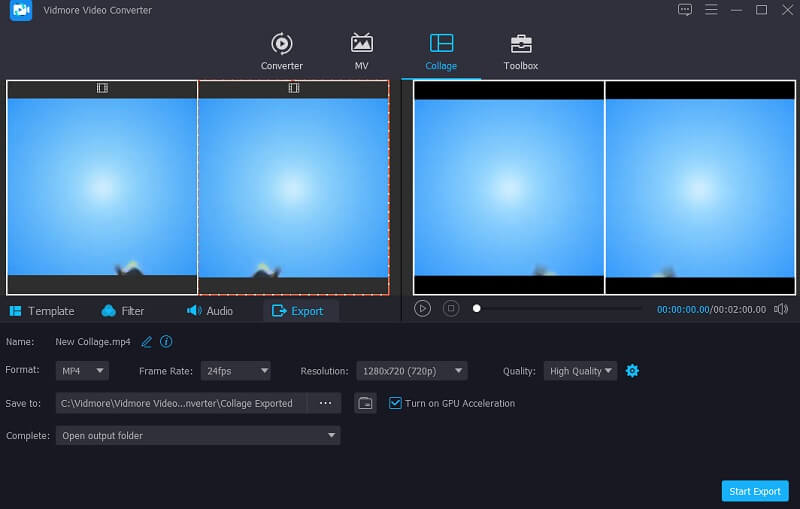Open the Toolbox tab

coord(520,52)
